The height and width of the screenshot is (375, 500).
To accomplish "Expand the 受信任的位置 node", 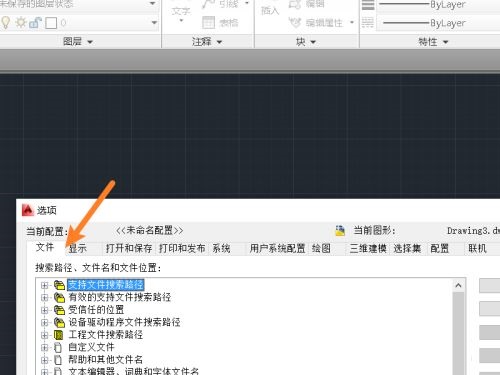I will coord(44,310).
